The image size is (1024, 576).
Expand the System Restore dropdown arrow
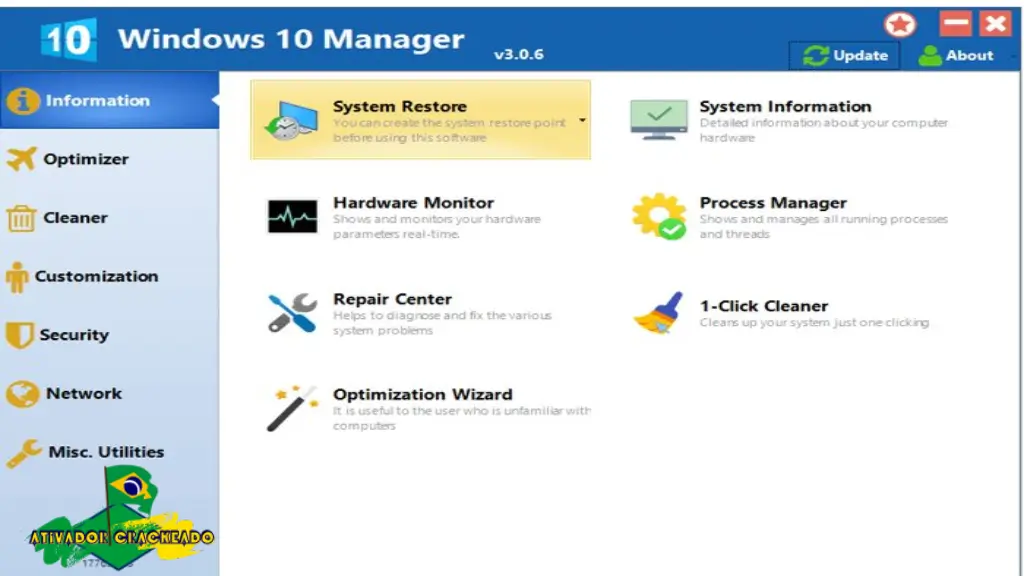(x=582, y=120)
